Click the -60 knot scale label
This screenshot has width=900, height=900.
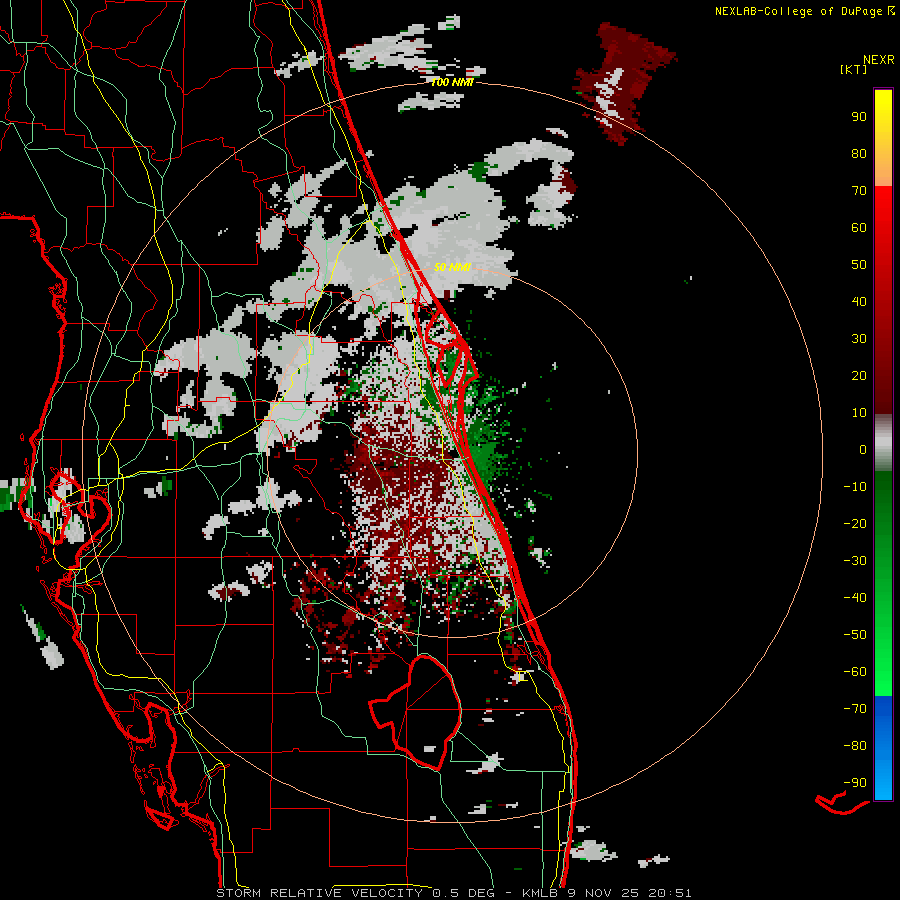(x=855, y=672)
